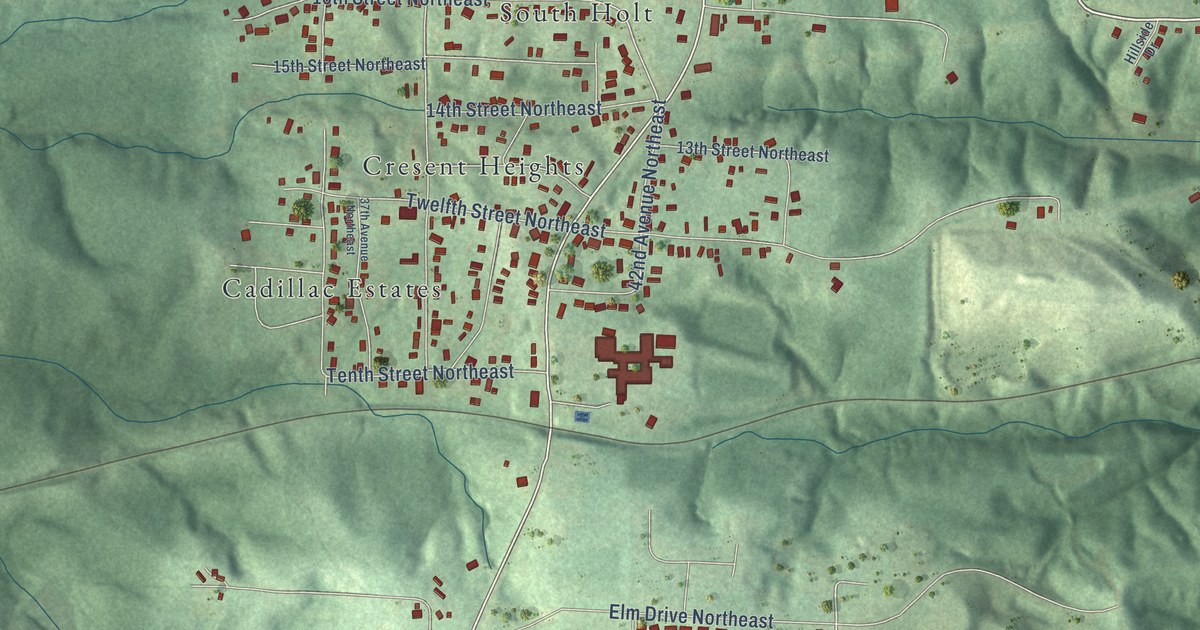Click the South Holt neighborhood label

pos(576,13)
